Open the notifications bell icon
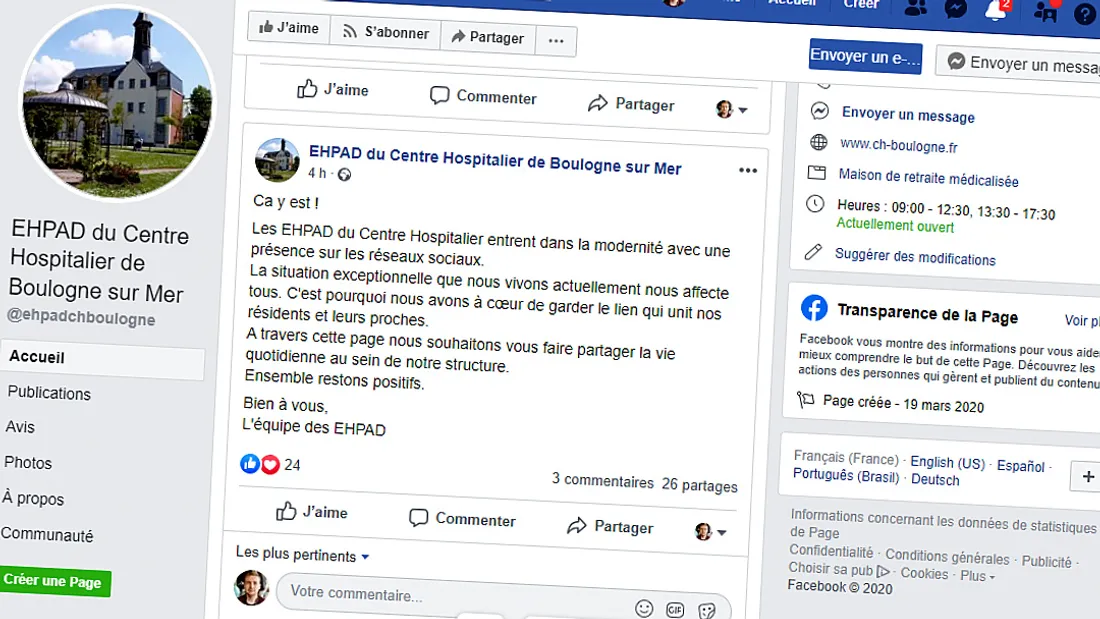 (x=995, y=10)
